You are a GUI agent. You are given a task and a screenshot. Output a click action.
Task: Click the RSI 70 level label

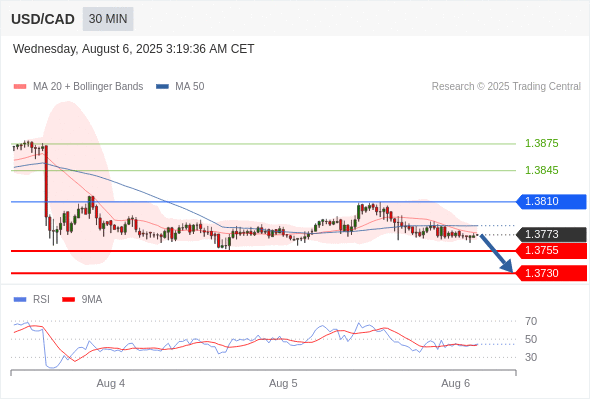[x=531, y=321]
